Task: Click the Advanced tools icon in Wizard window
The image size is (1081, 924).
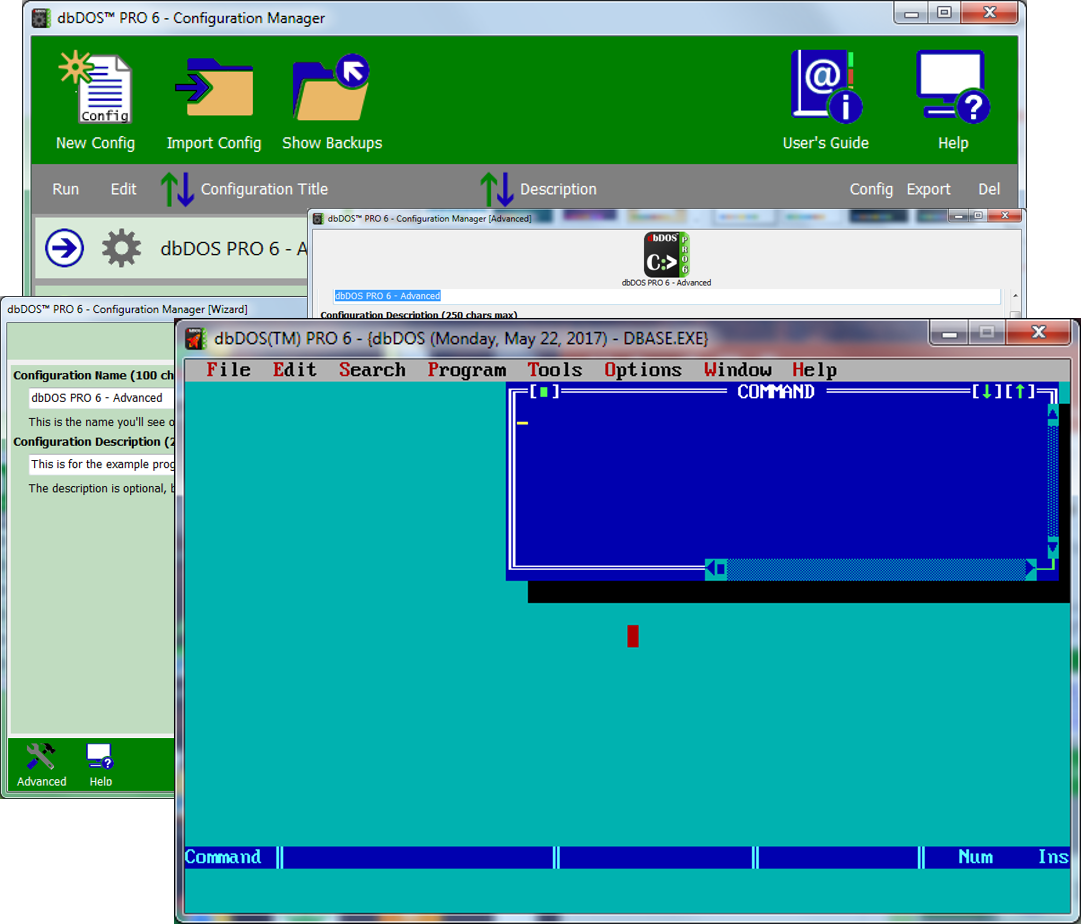Action: coord(41,756)
